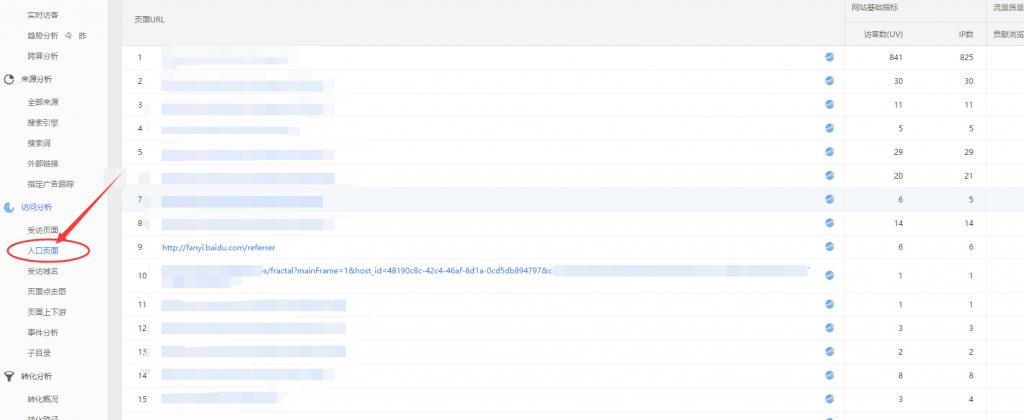Click the funnel icon beside 转化分析
The width and height of the screenshot is (1024, 420).
click(x=9, y=376)
